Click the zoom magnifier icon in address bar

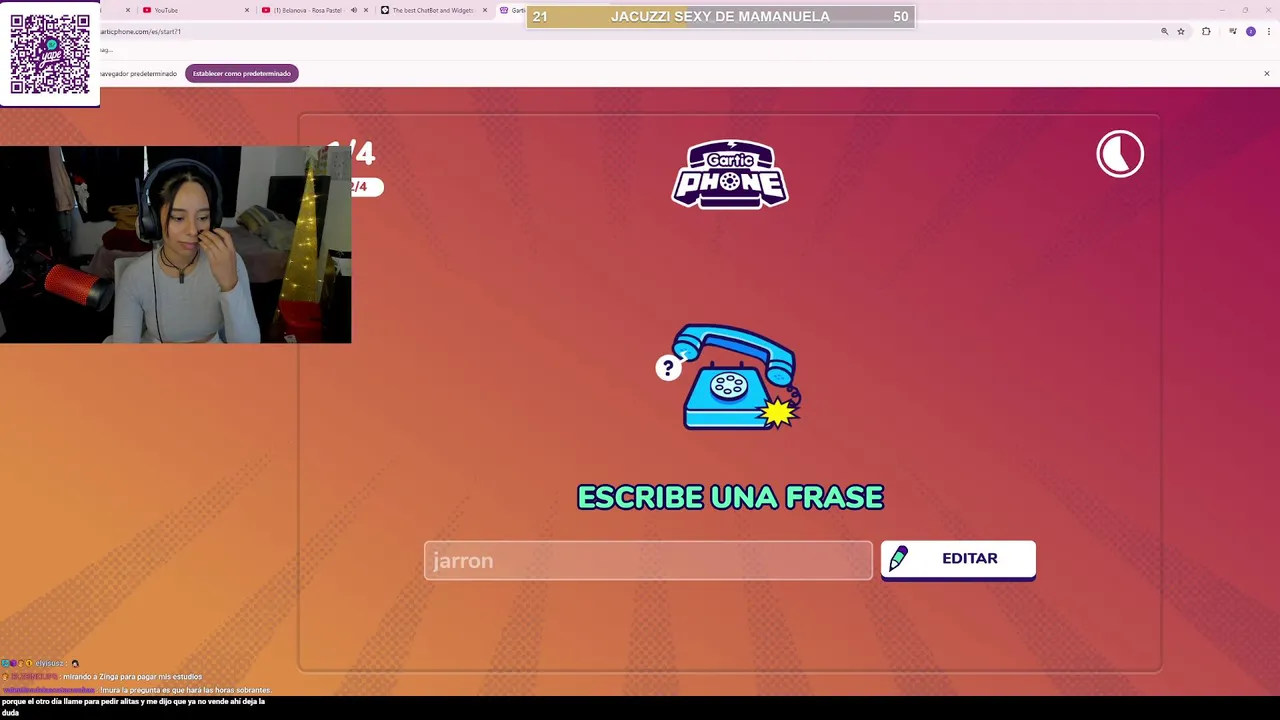[1164, 32]
